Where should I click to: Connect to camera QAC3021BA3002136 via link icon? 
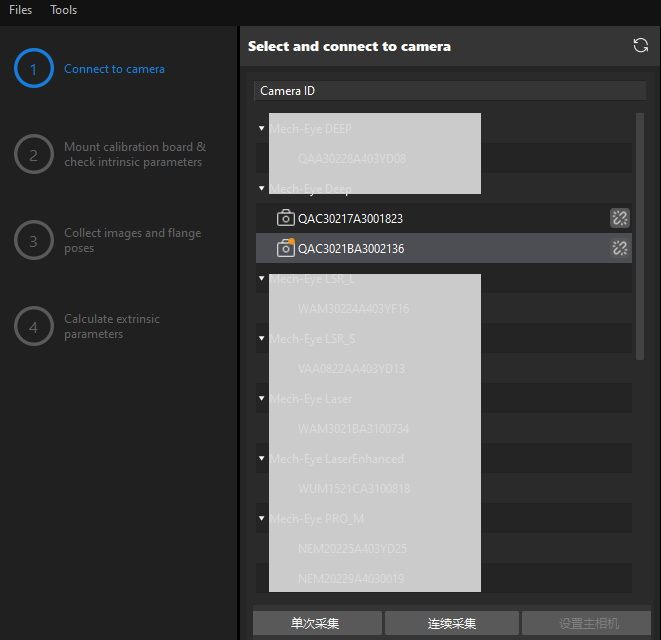click(x=620, y=248)
